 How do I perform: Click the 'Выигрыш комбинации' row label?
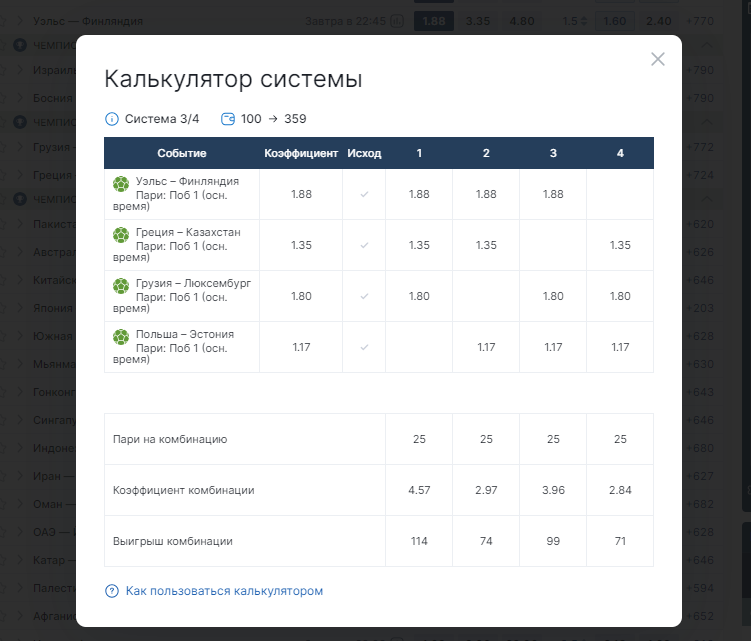tap(173, 541)
